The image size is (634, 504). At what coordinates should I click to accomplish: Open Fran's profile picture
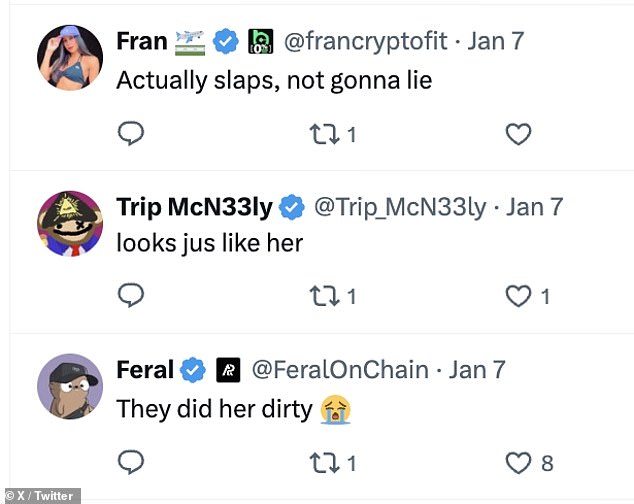click(70, 56)
